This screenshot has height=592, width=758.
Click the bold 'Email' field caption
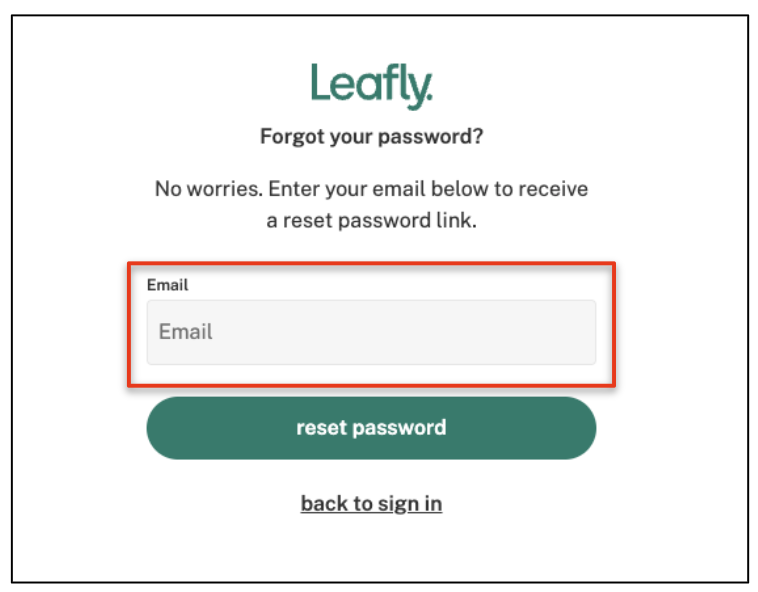coord(167,285)
